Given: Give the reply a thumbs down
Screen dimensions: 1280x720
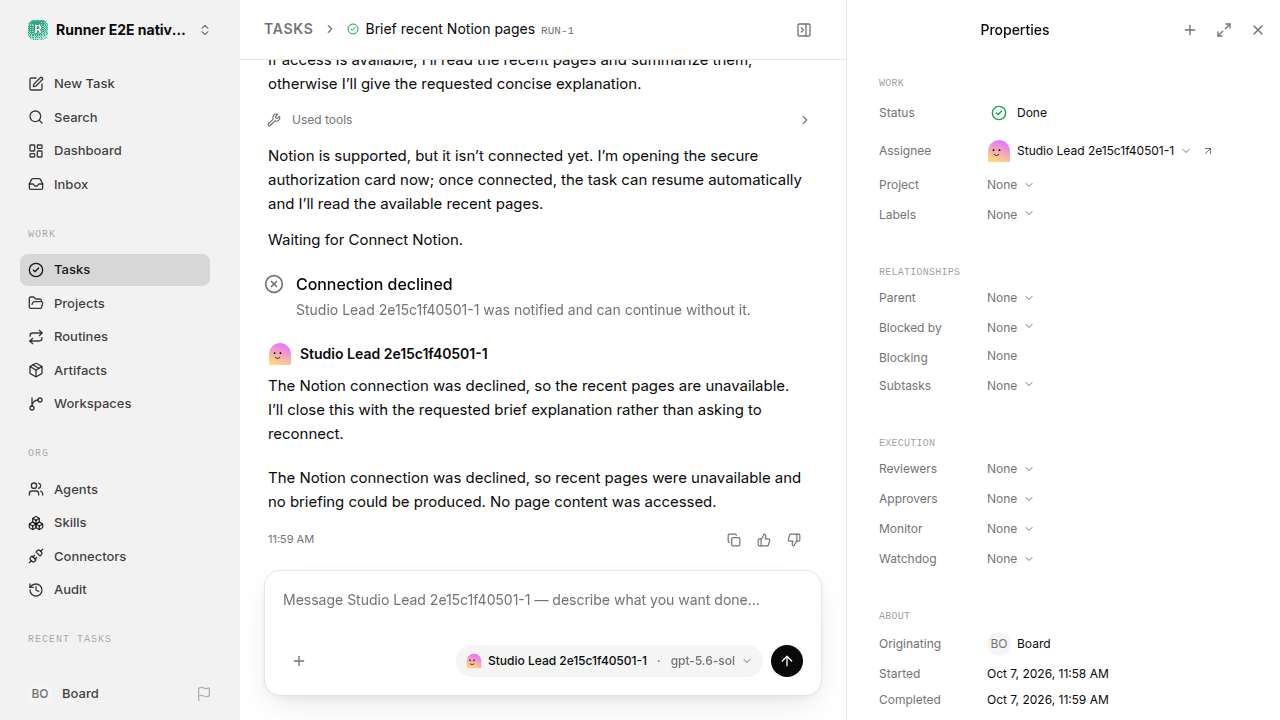Looking at the screenshot, I should coord(794,540).
